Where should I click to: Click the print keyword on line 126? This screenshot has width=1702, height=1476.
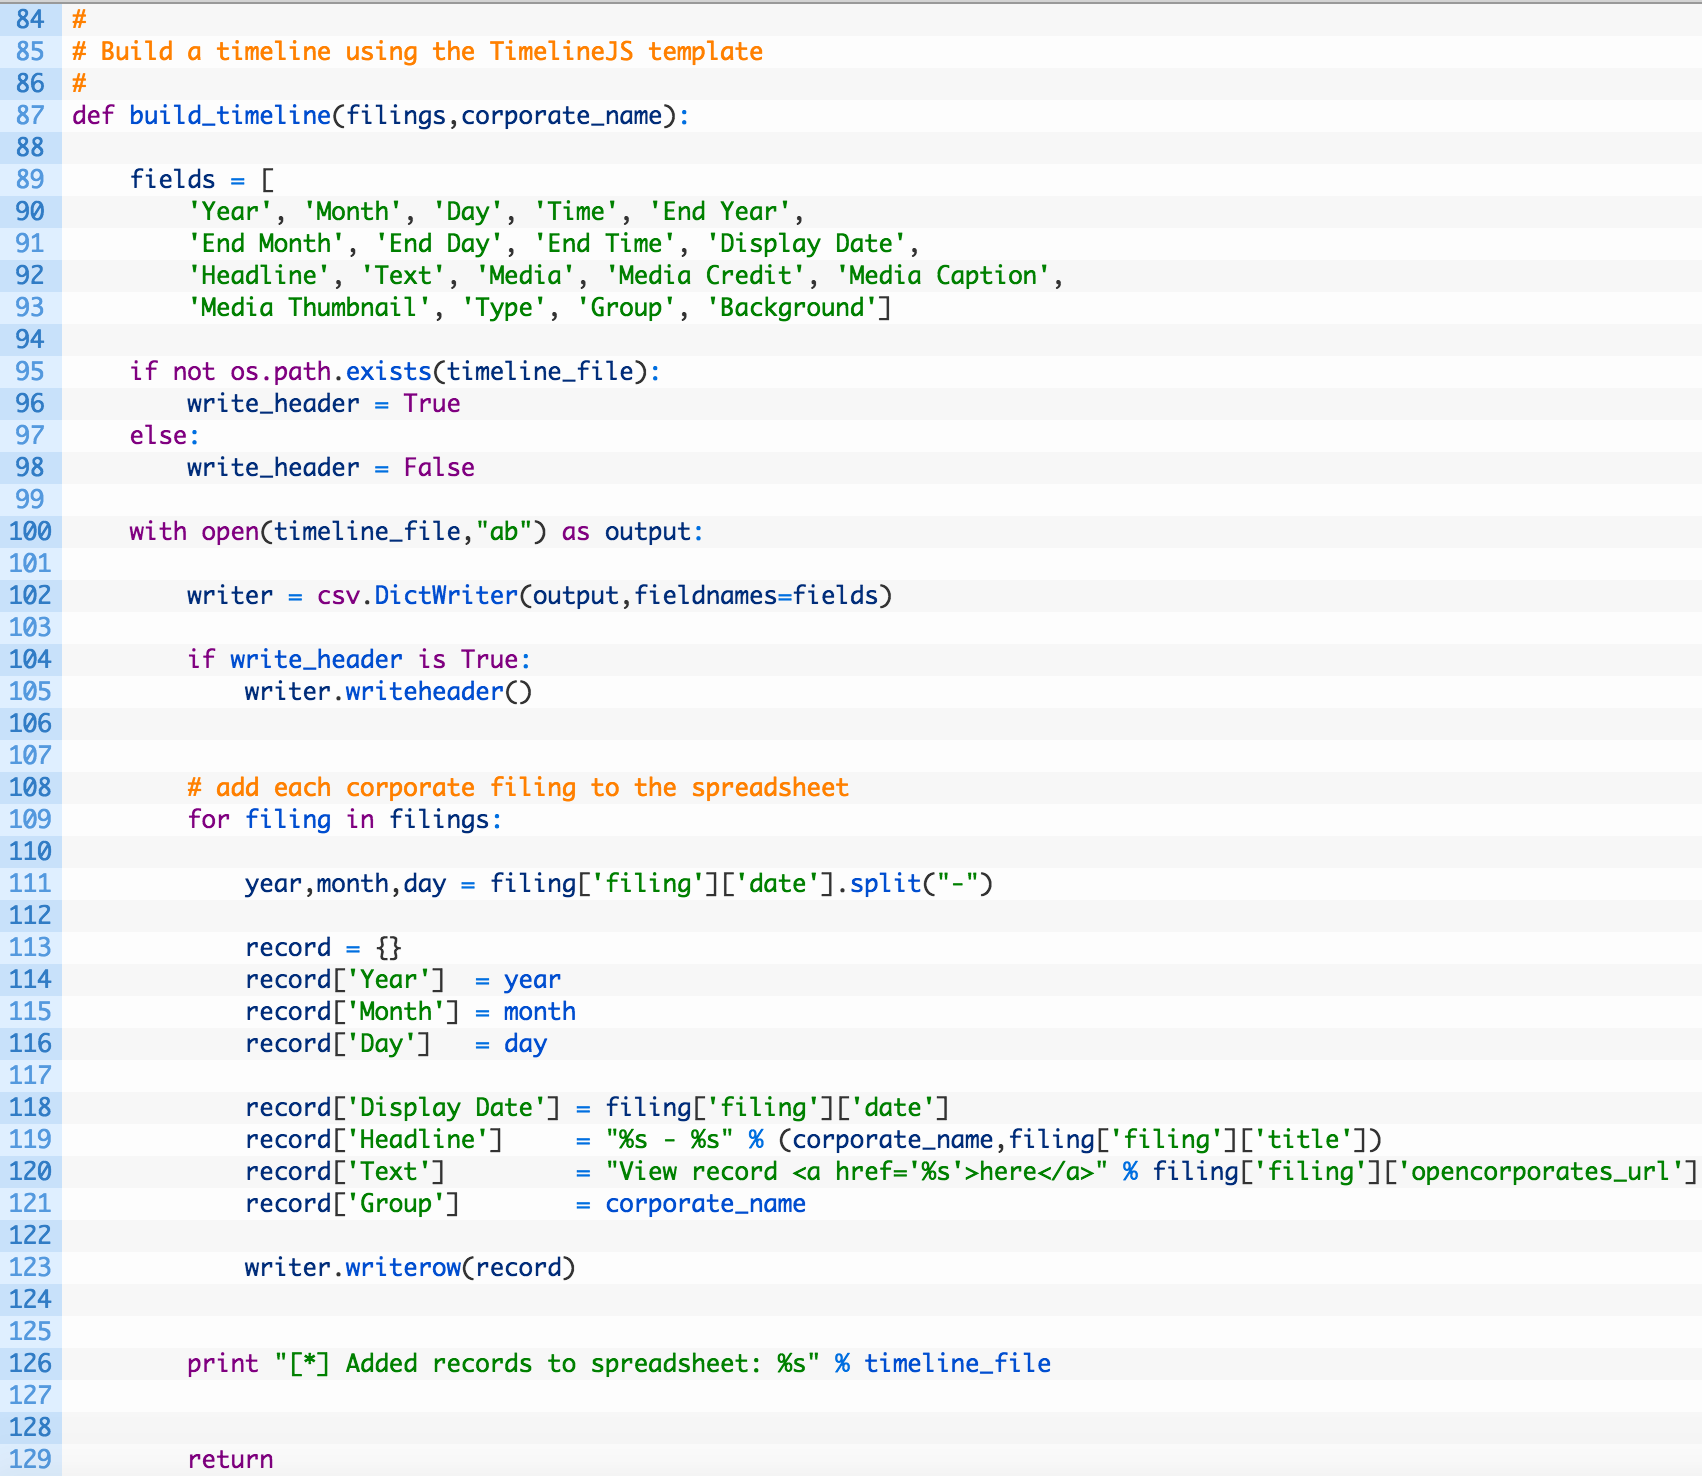tap(223, 1364)
